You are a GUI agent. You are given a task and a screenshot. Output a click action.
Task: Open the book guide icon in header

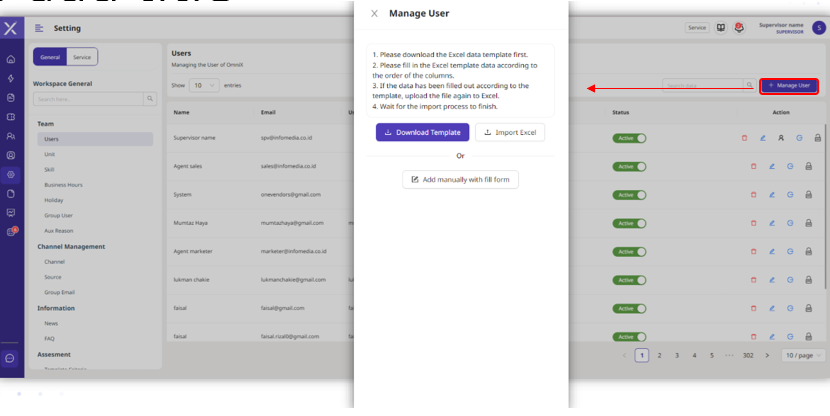(x=720, y=28)
